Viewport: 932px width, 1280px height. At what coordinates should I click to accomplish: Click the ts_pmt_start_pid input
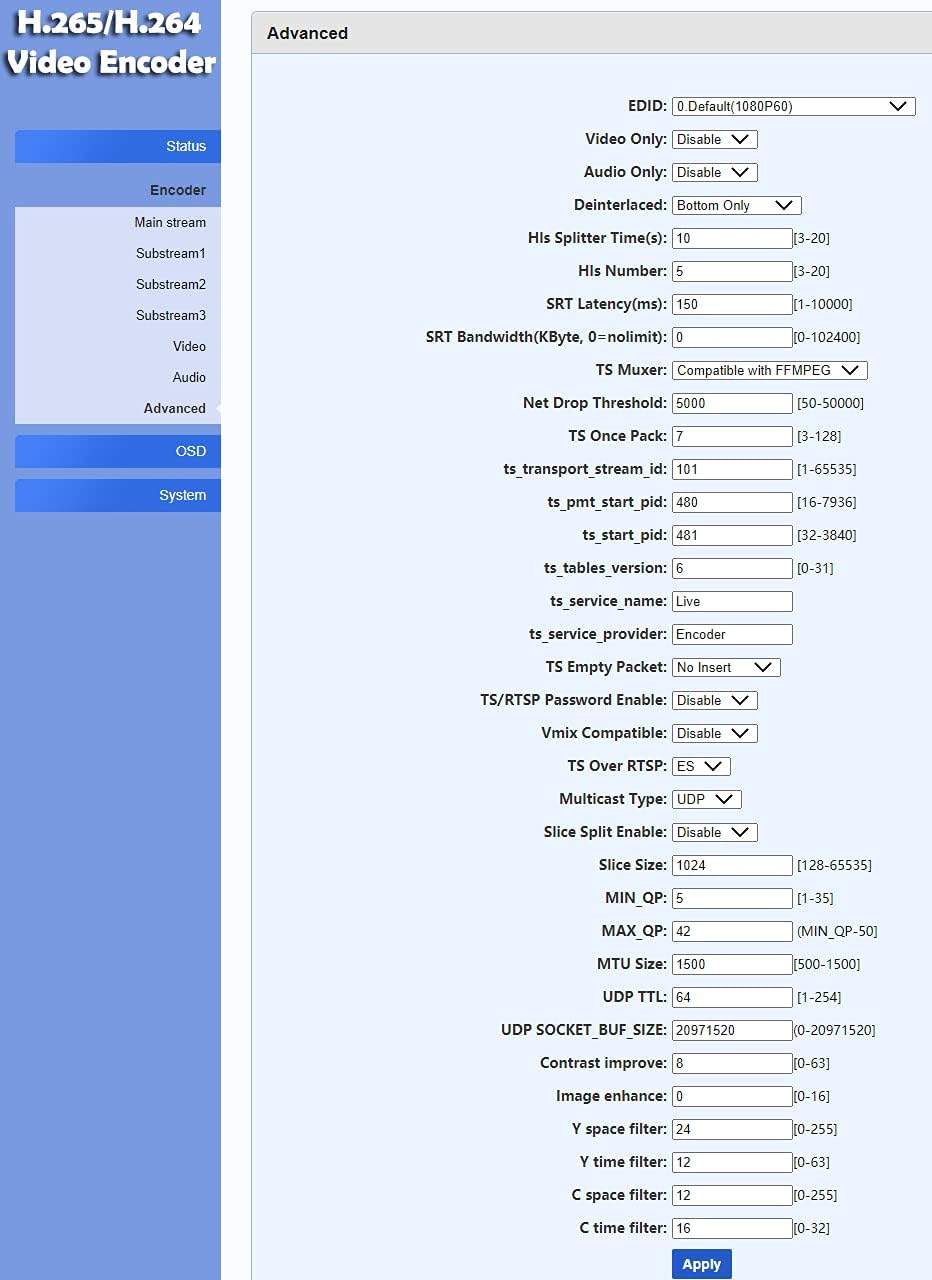[732, 502]
